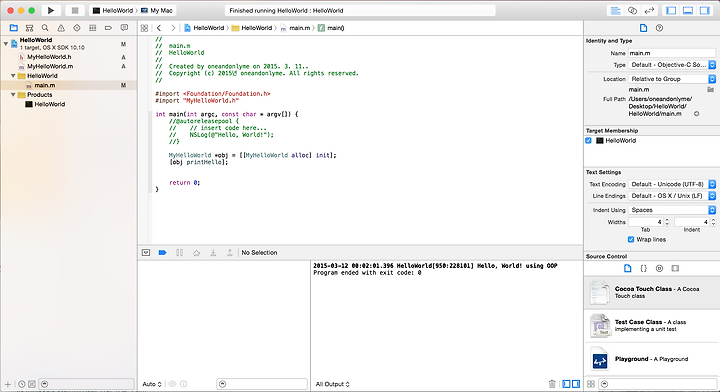Toggle breakpoints activation
720x392 pixels.
pos(163,252)
